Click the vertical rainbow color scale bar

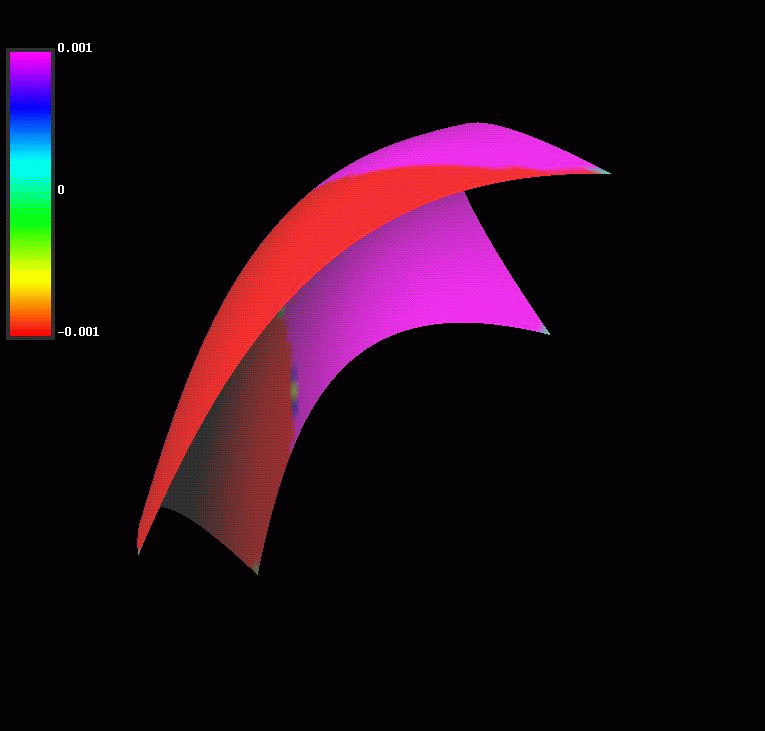click(30, 194)
